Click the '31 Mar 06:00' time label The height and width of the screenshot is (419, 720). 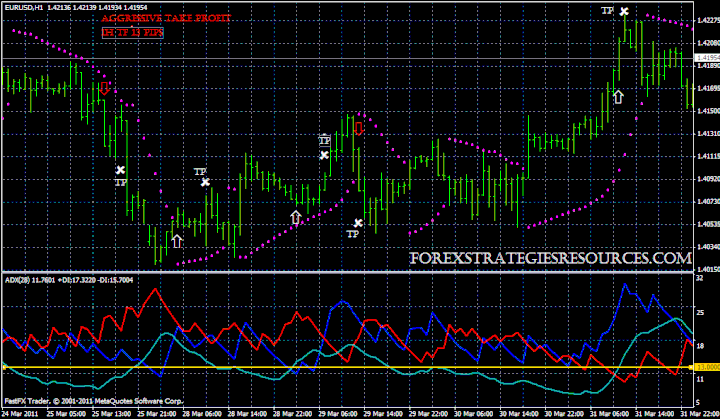[x=609, y=414]
